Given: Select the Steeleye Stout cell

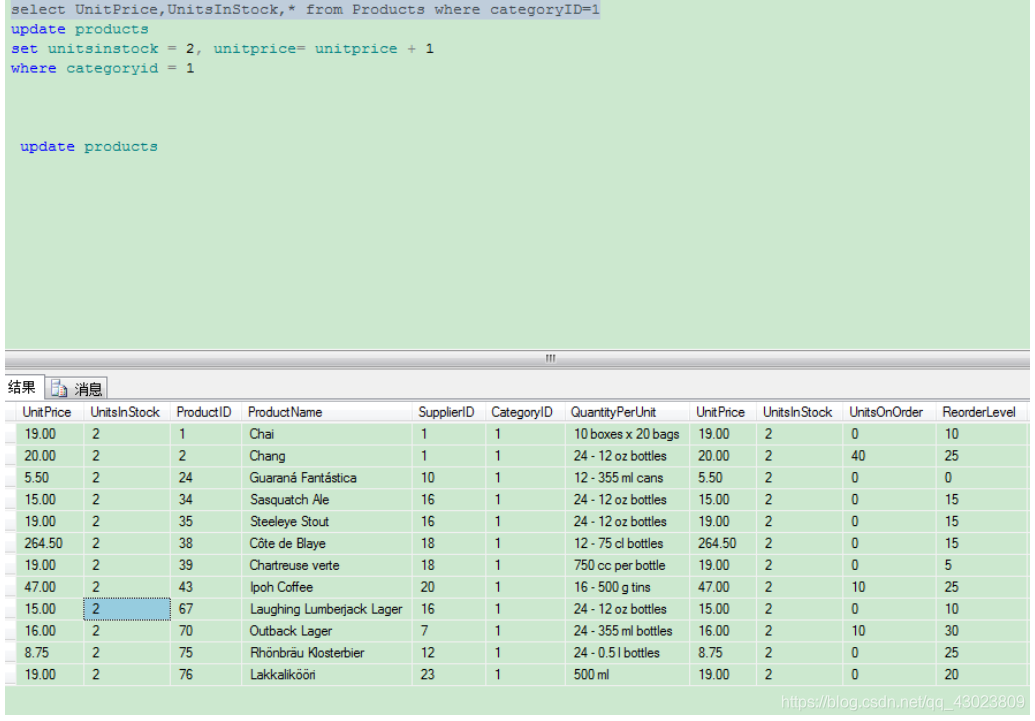Looking at the screenshot, I should click(x=327, y=521).
